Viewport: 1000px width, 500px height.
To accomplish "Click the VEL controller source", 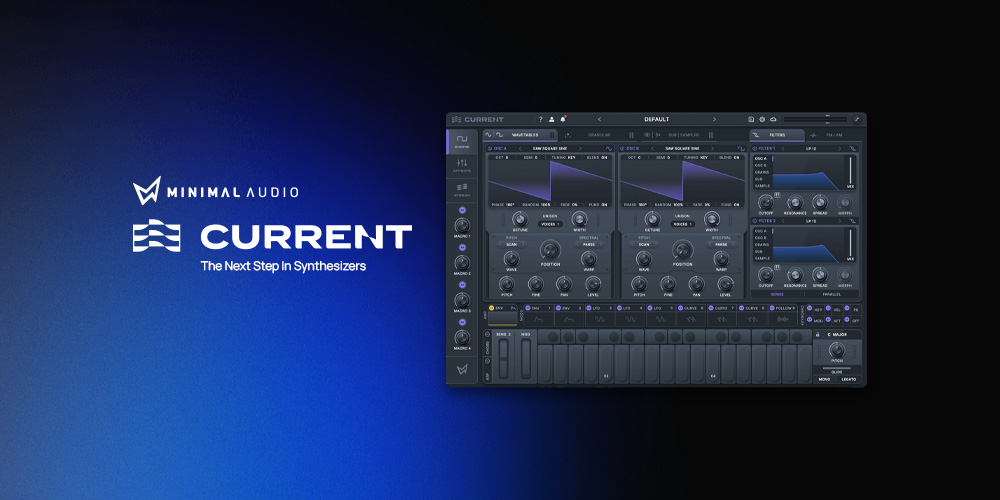I will 828,309.
